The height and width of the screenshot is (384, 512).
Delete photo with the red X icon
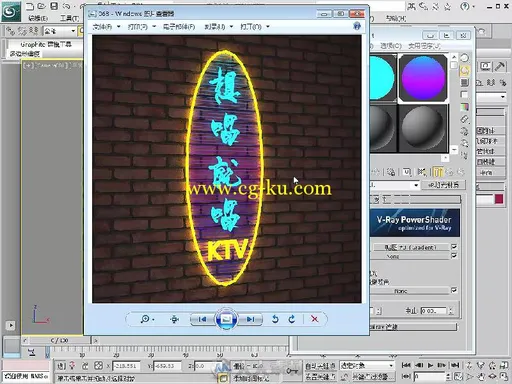pos(314,319)
